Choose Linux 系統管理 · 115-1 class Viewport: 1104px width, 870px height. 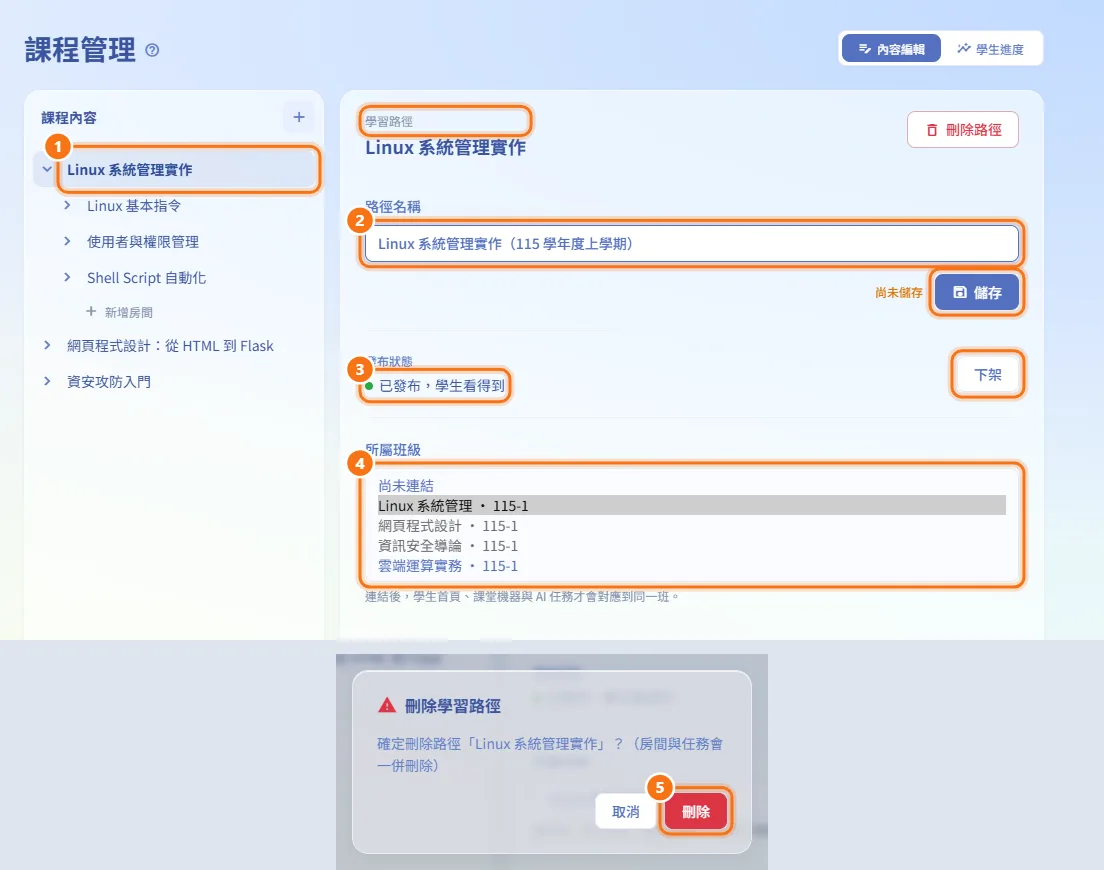pos(691,505)
